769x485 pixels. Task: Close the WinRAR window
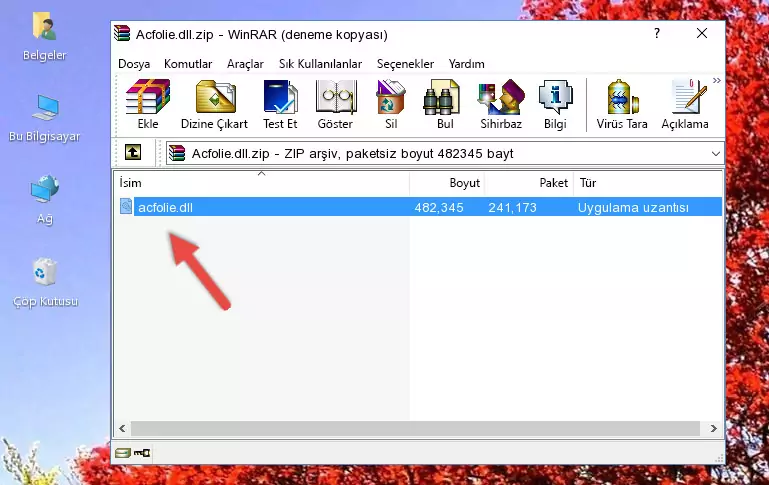click(x=702, y=33)
